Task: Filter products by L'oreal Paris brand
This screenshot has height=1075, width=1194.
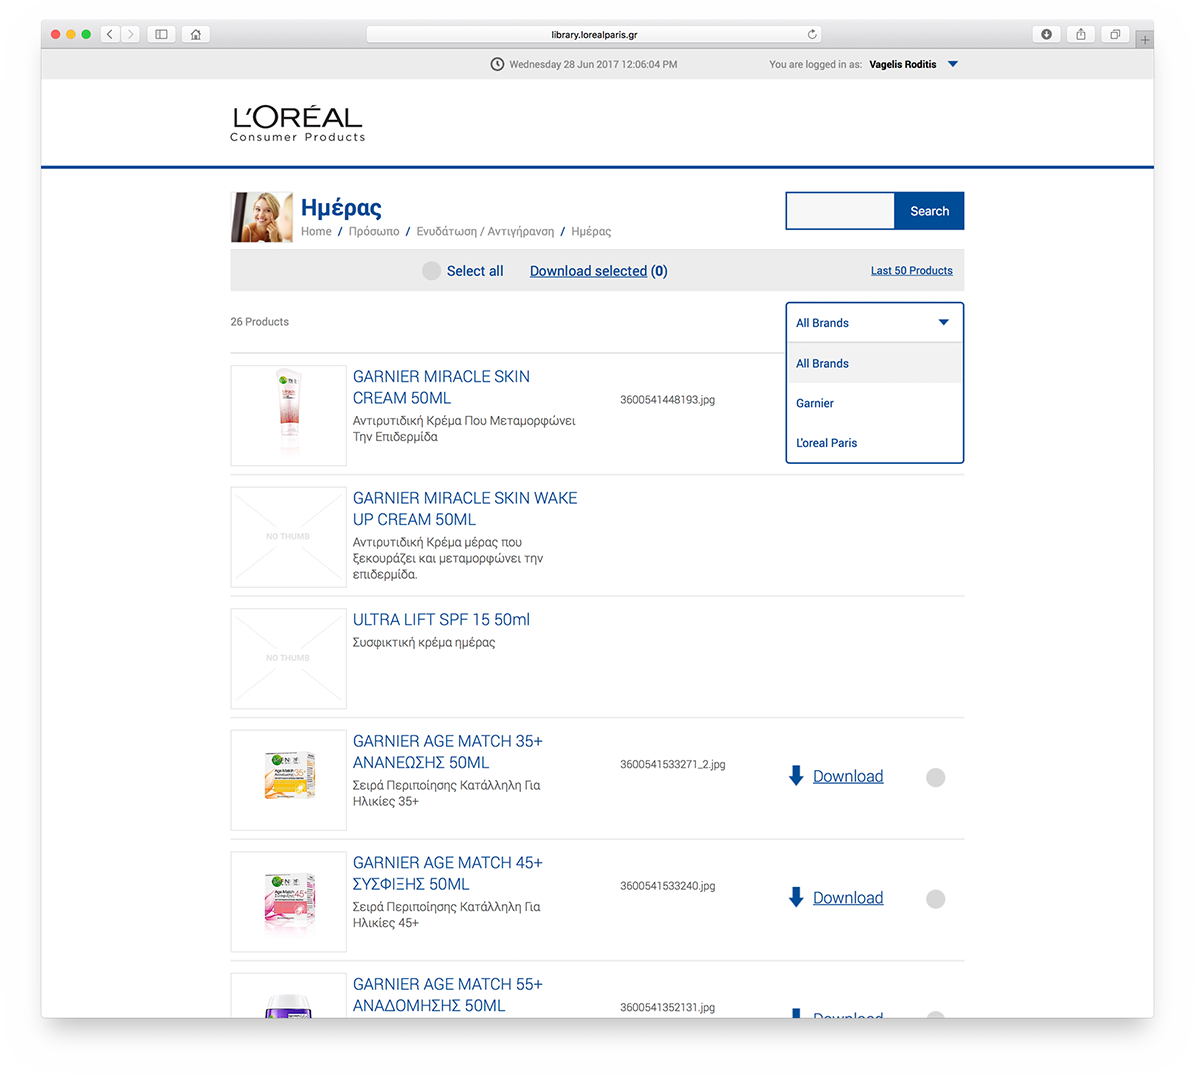Action: pyautogui.click(x=875, y=442)
